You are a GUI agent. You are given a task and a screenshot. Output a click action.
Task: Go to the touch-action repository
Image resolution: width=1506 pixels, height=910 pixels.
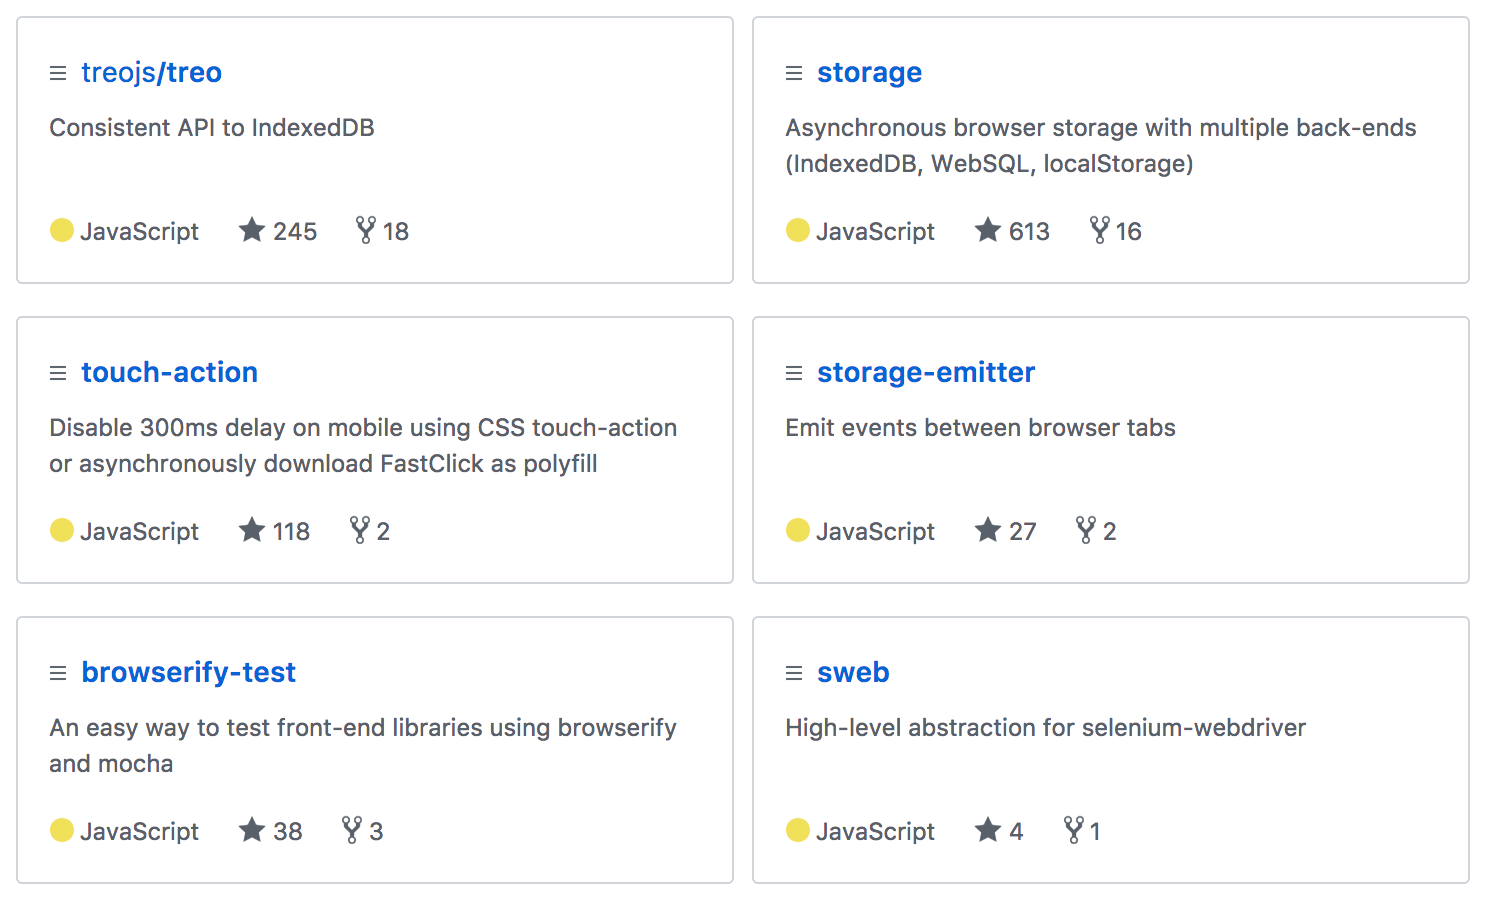(169, 372)
